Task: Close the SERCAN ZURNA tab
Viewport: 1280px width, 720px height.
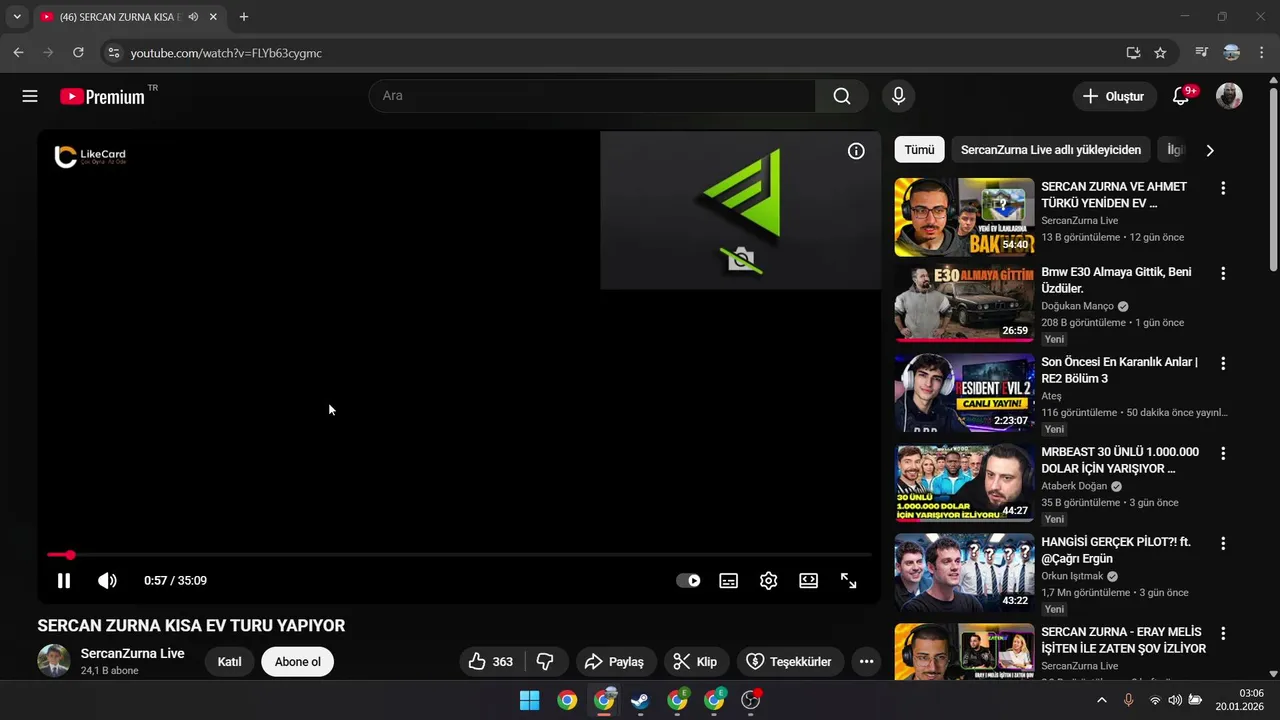Action: coord(213,17)
